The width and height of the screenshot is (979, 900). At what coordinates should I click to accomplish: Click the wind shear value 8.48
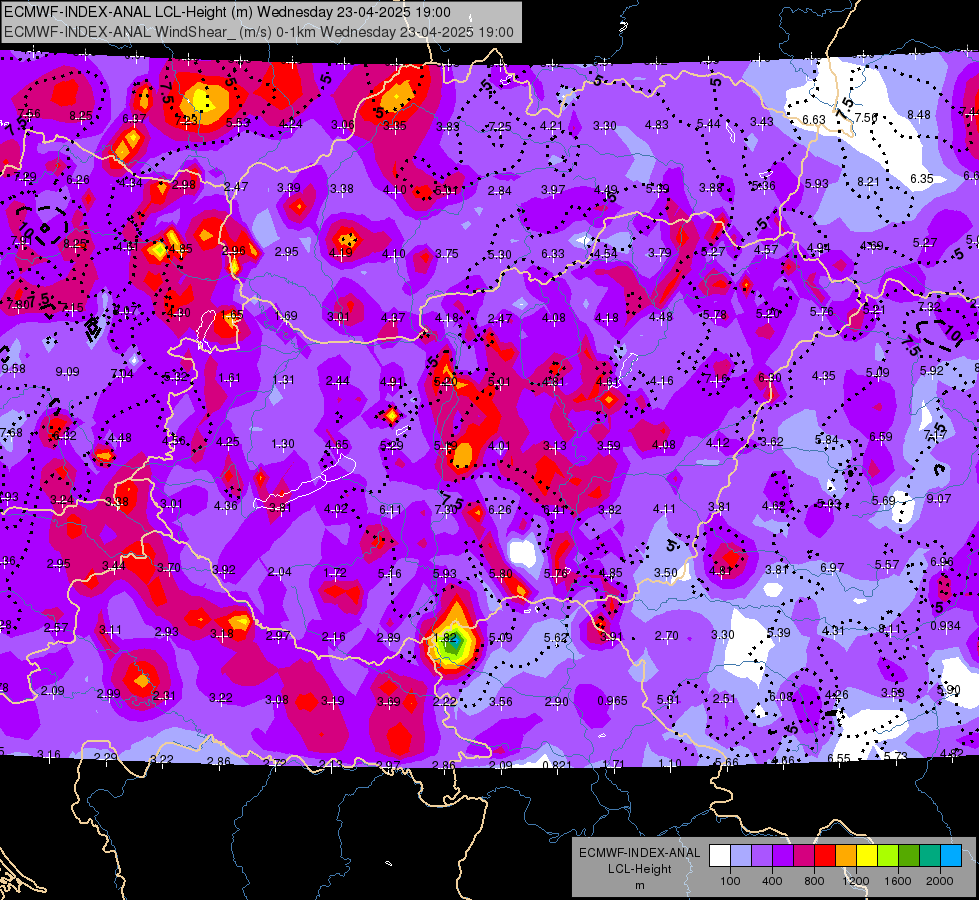click(918, 115)
